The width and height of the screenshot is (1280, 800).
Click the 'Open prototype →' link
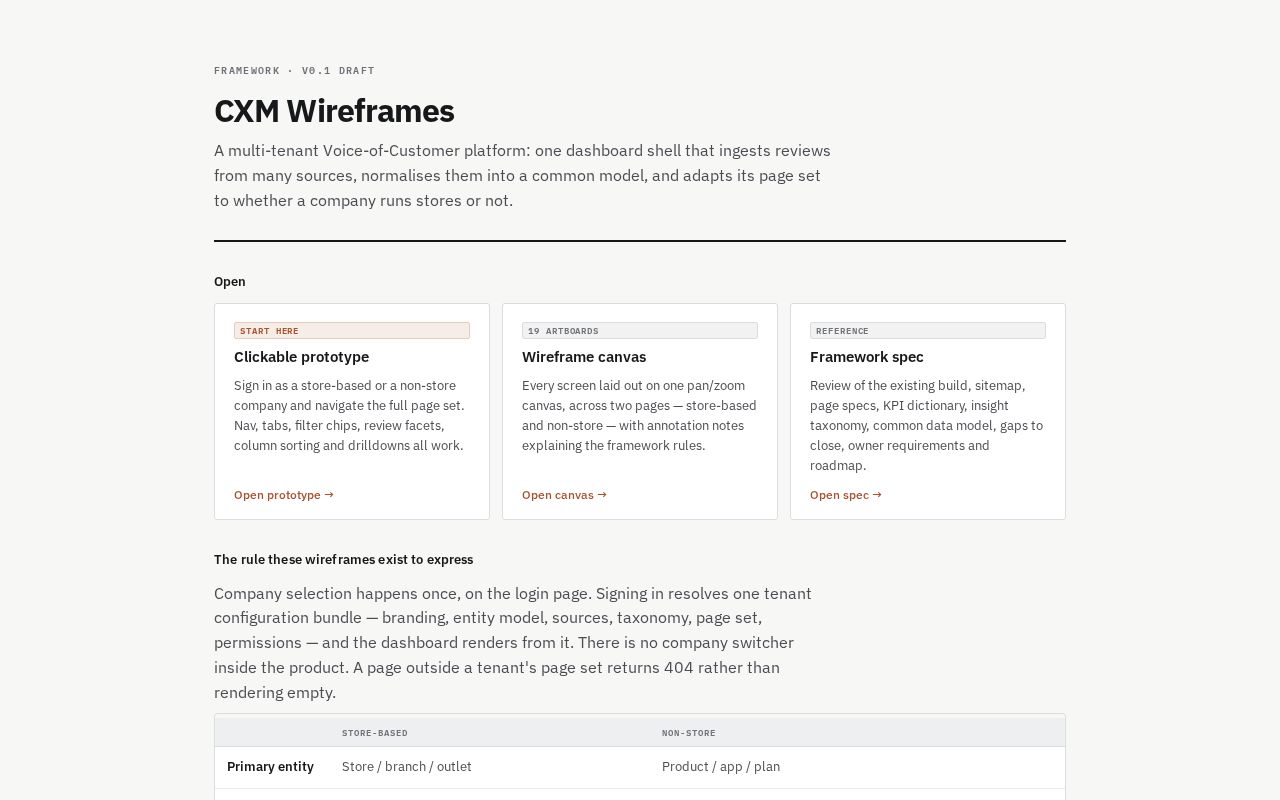(284, 495)
